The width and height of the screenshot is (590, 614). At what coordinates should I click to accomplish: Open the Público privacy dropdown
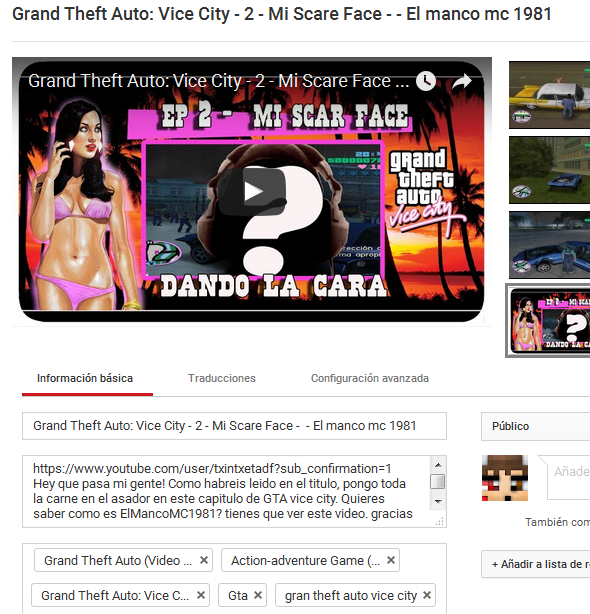click(x=535, y=426)
